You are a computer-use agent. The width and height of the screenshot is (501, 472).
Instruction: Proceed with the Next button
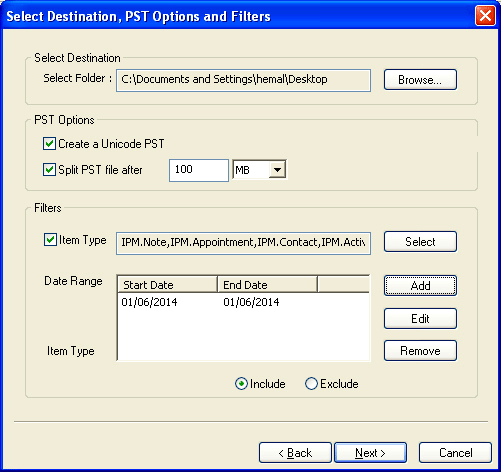point(370,453)
